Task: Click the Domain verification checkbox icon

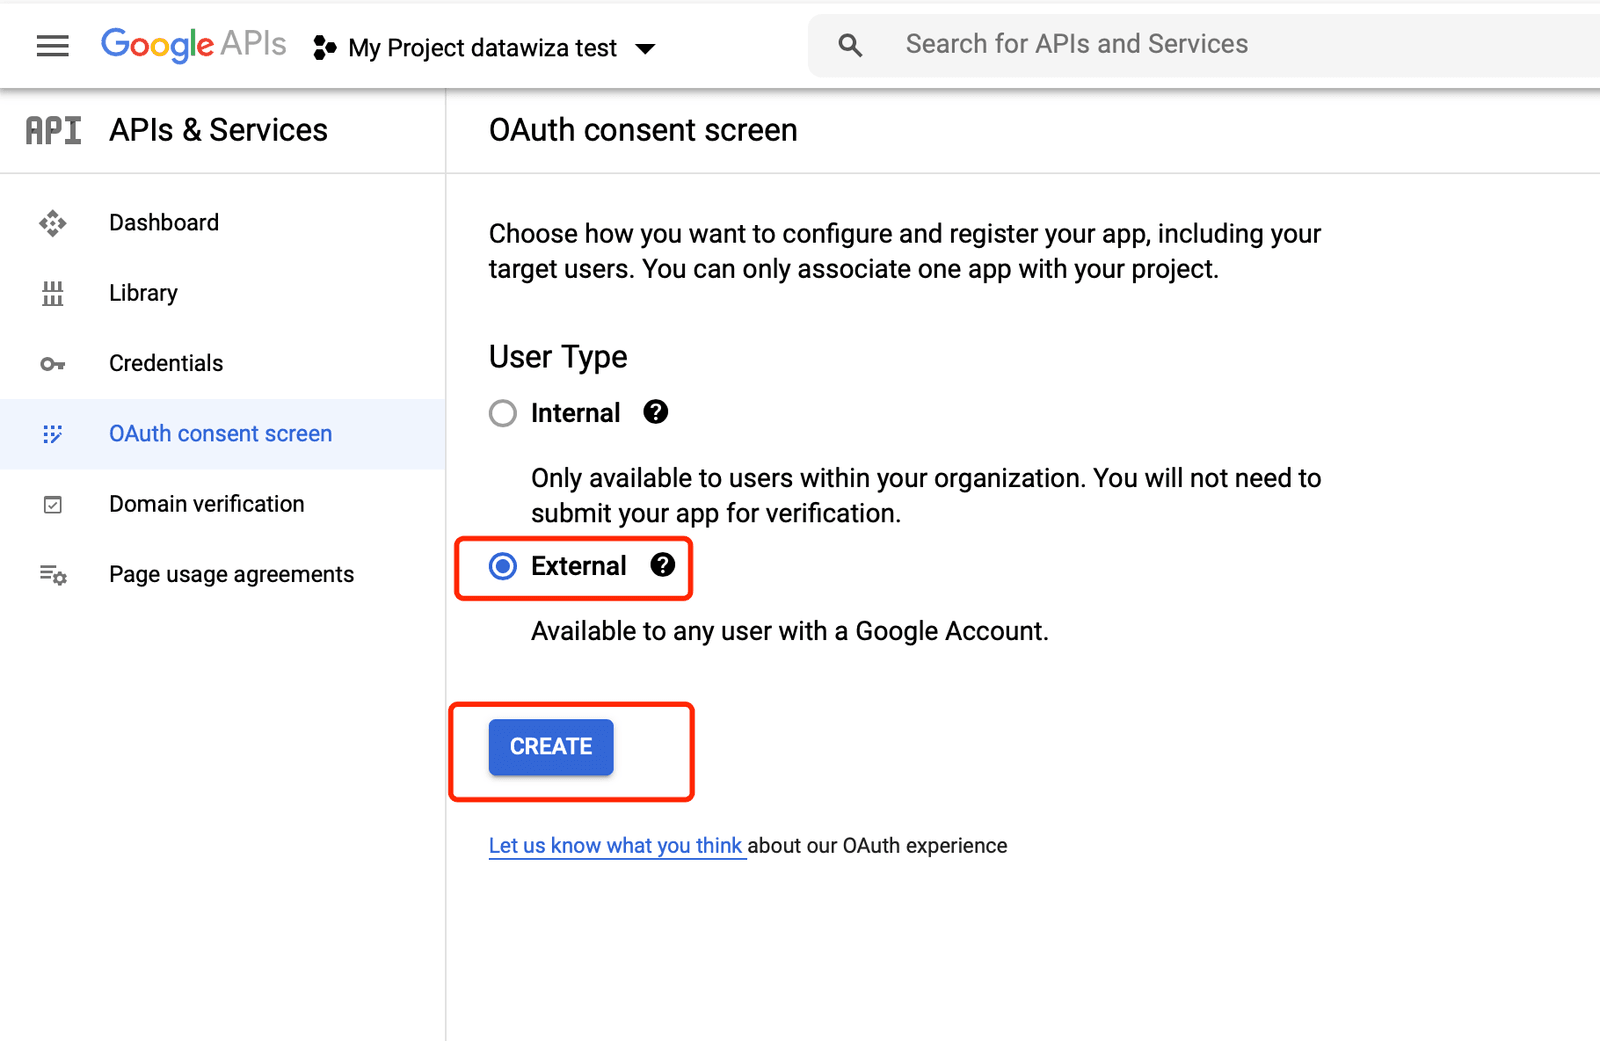Action: [53, 505]
